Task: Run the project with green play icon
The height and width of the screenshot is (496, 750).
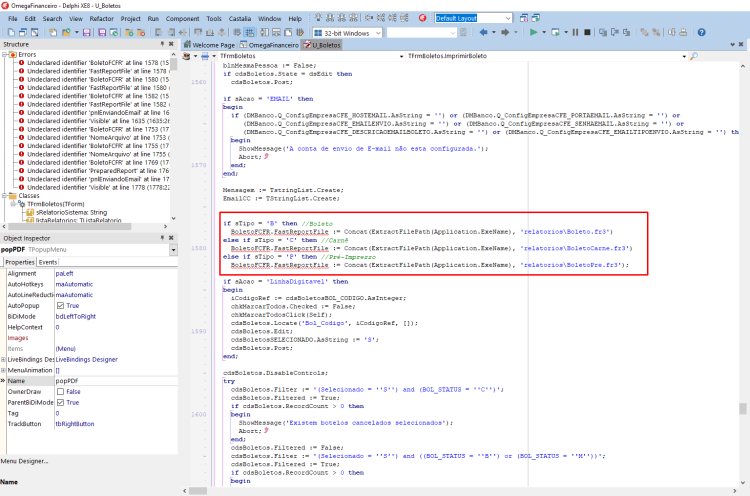Action: [x=533, y=33]
